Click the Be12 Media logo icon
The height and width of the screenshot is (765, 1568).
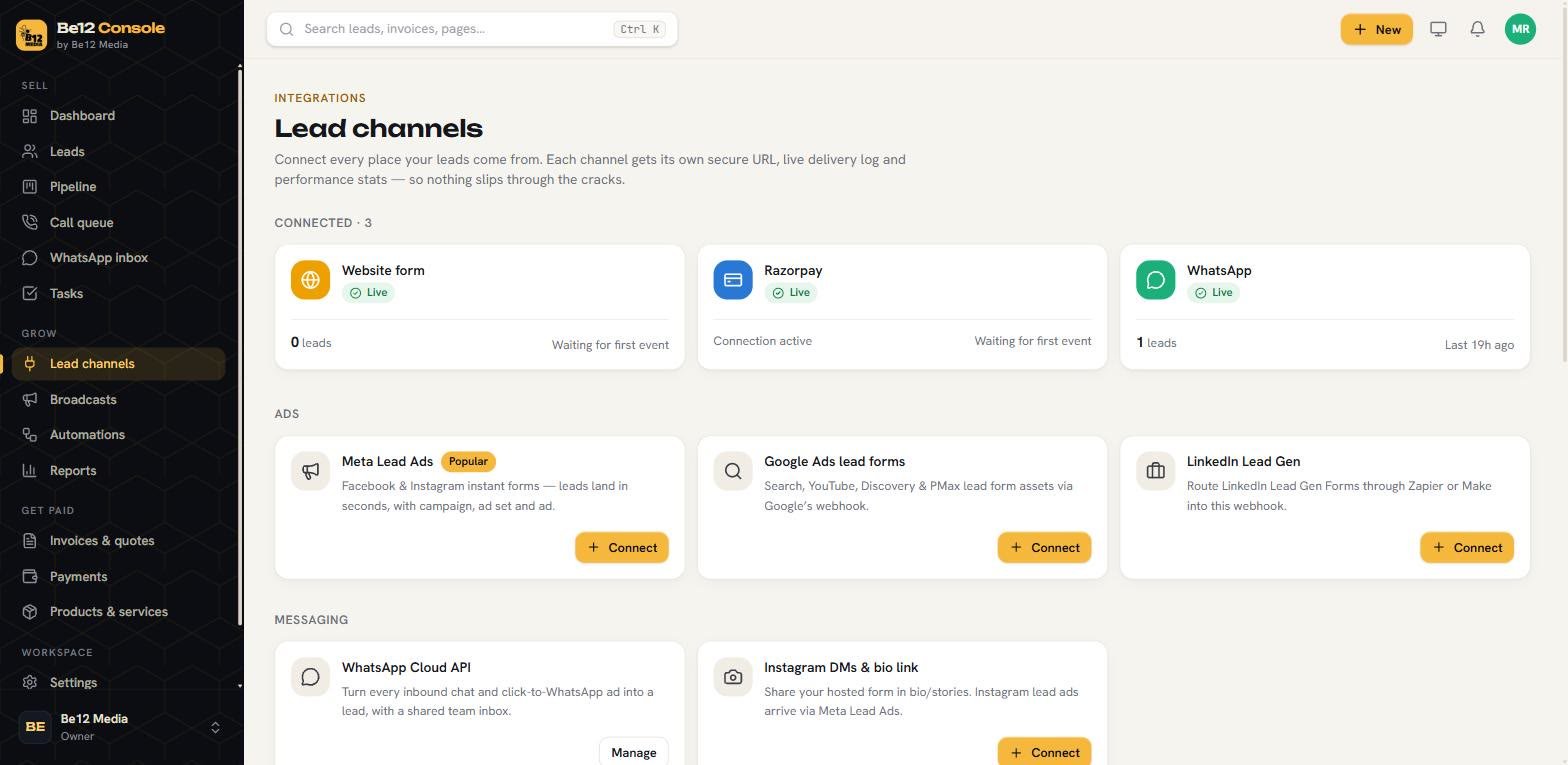point(31,35)
